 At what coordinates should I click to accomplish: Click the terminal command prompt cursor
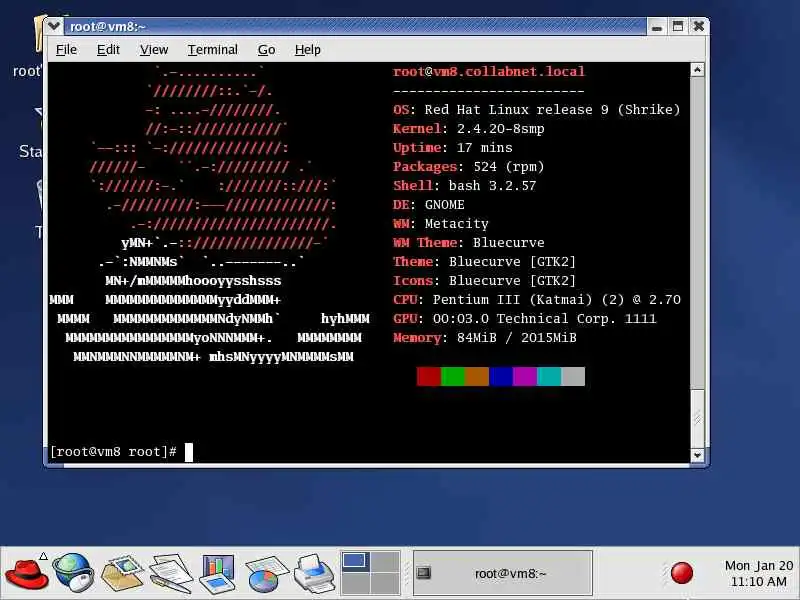[x=189, y=452]
